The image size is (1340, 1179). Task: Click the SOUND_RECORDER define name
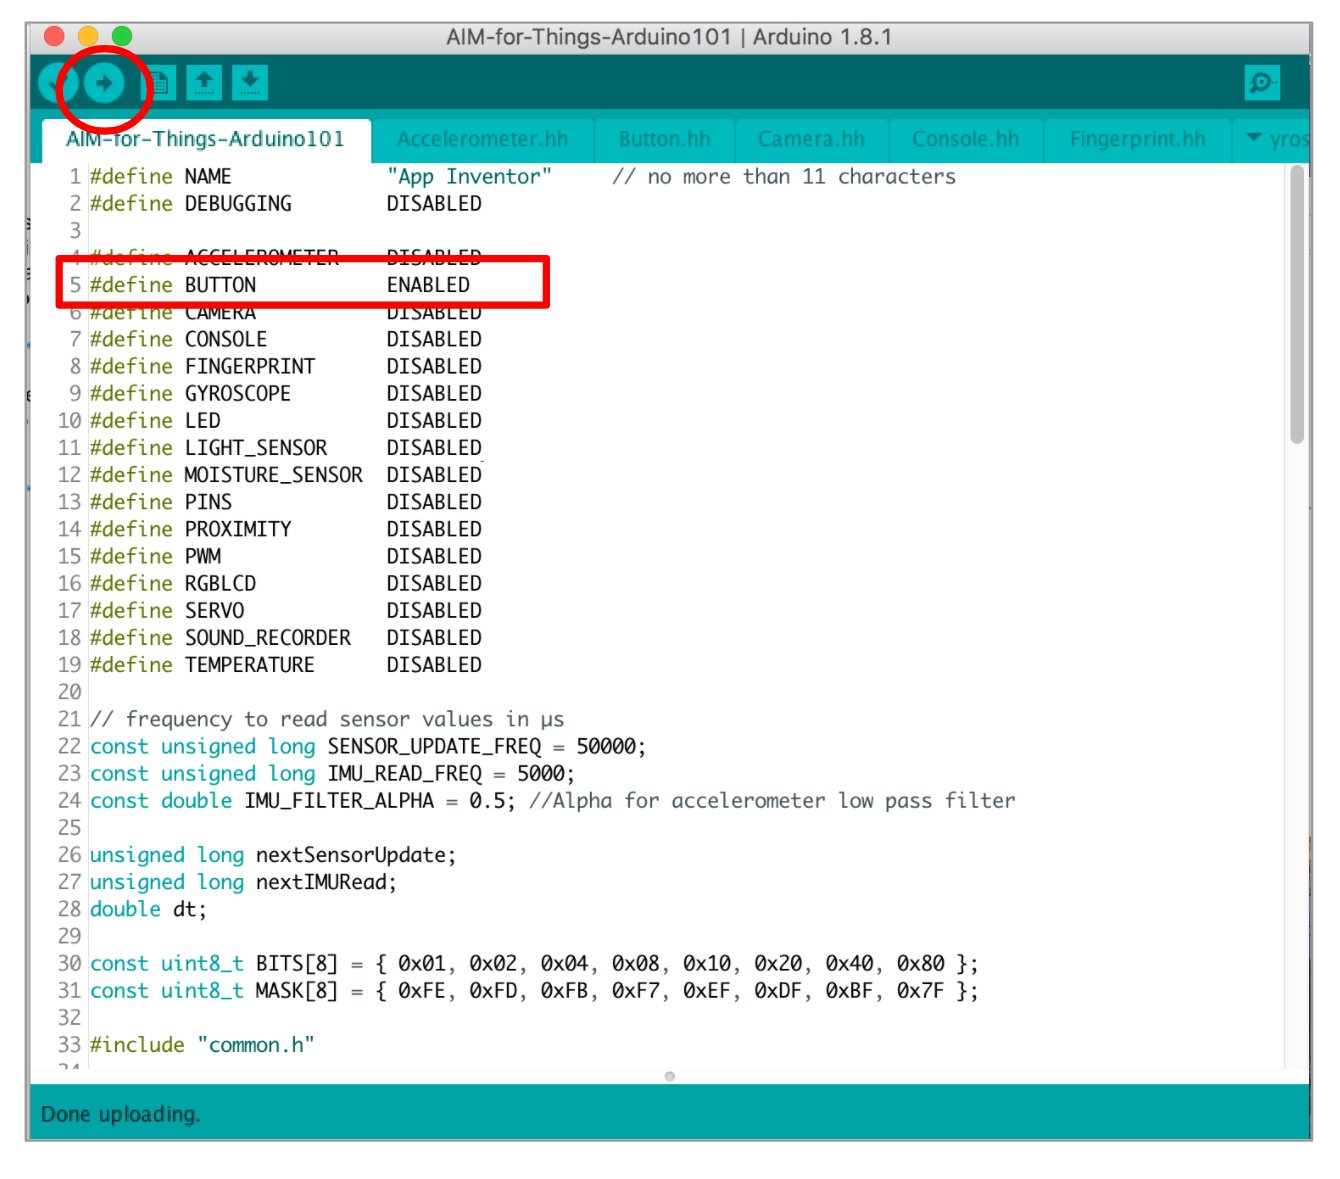coord(268,638)
